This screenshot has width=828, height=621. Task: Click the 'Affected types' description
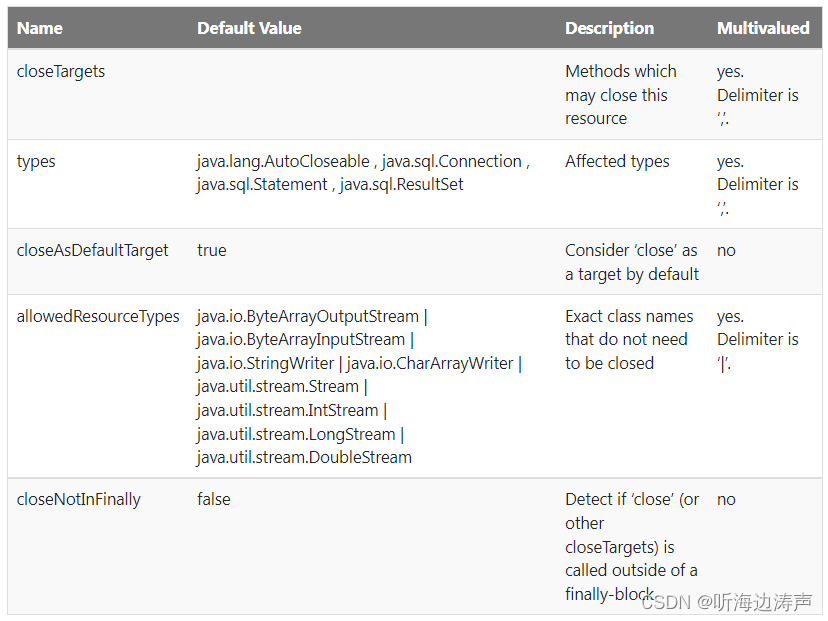point(617,161)
